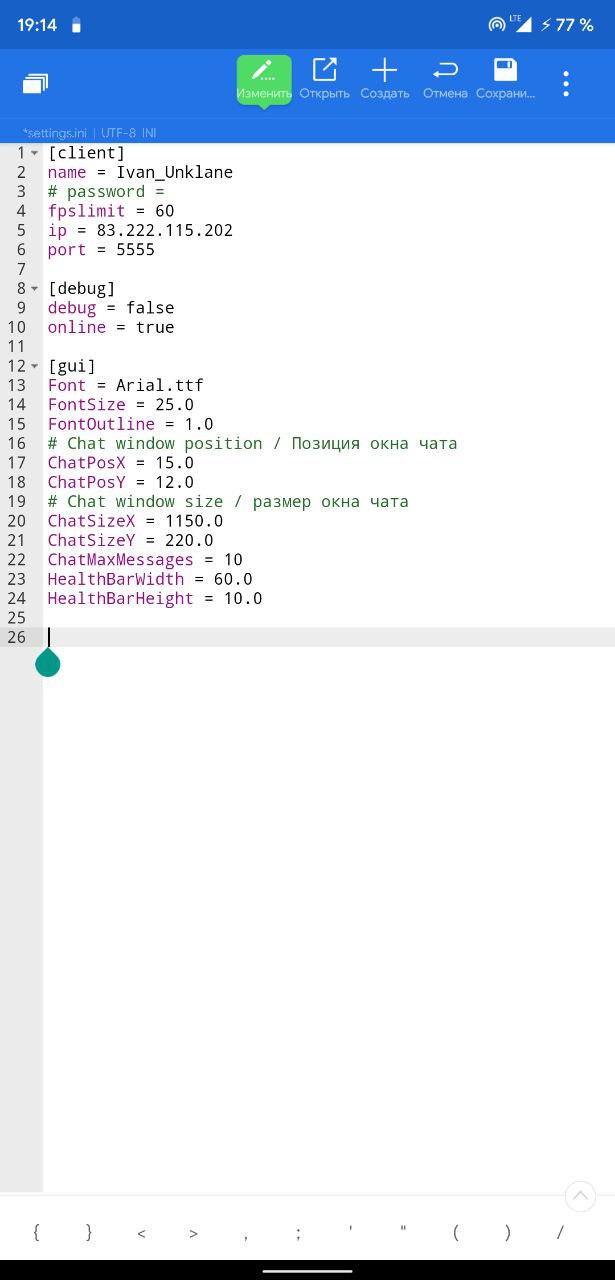Collapse the [client] section fold arrow
This screenshot has height=1280, width=615.
35,153
